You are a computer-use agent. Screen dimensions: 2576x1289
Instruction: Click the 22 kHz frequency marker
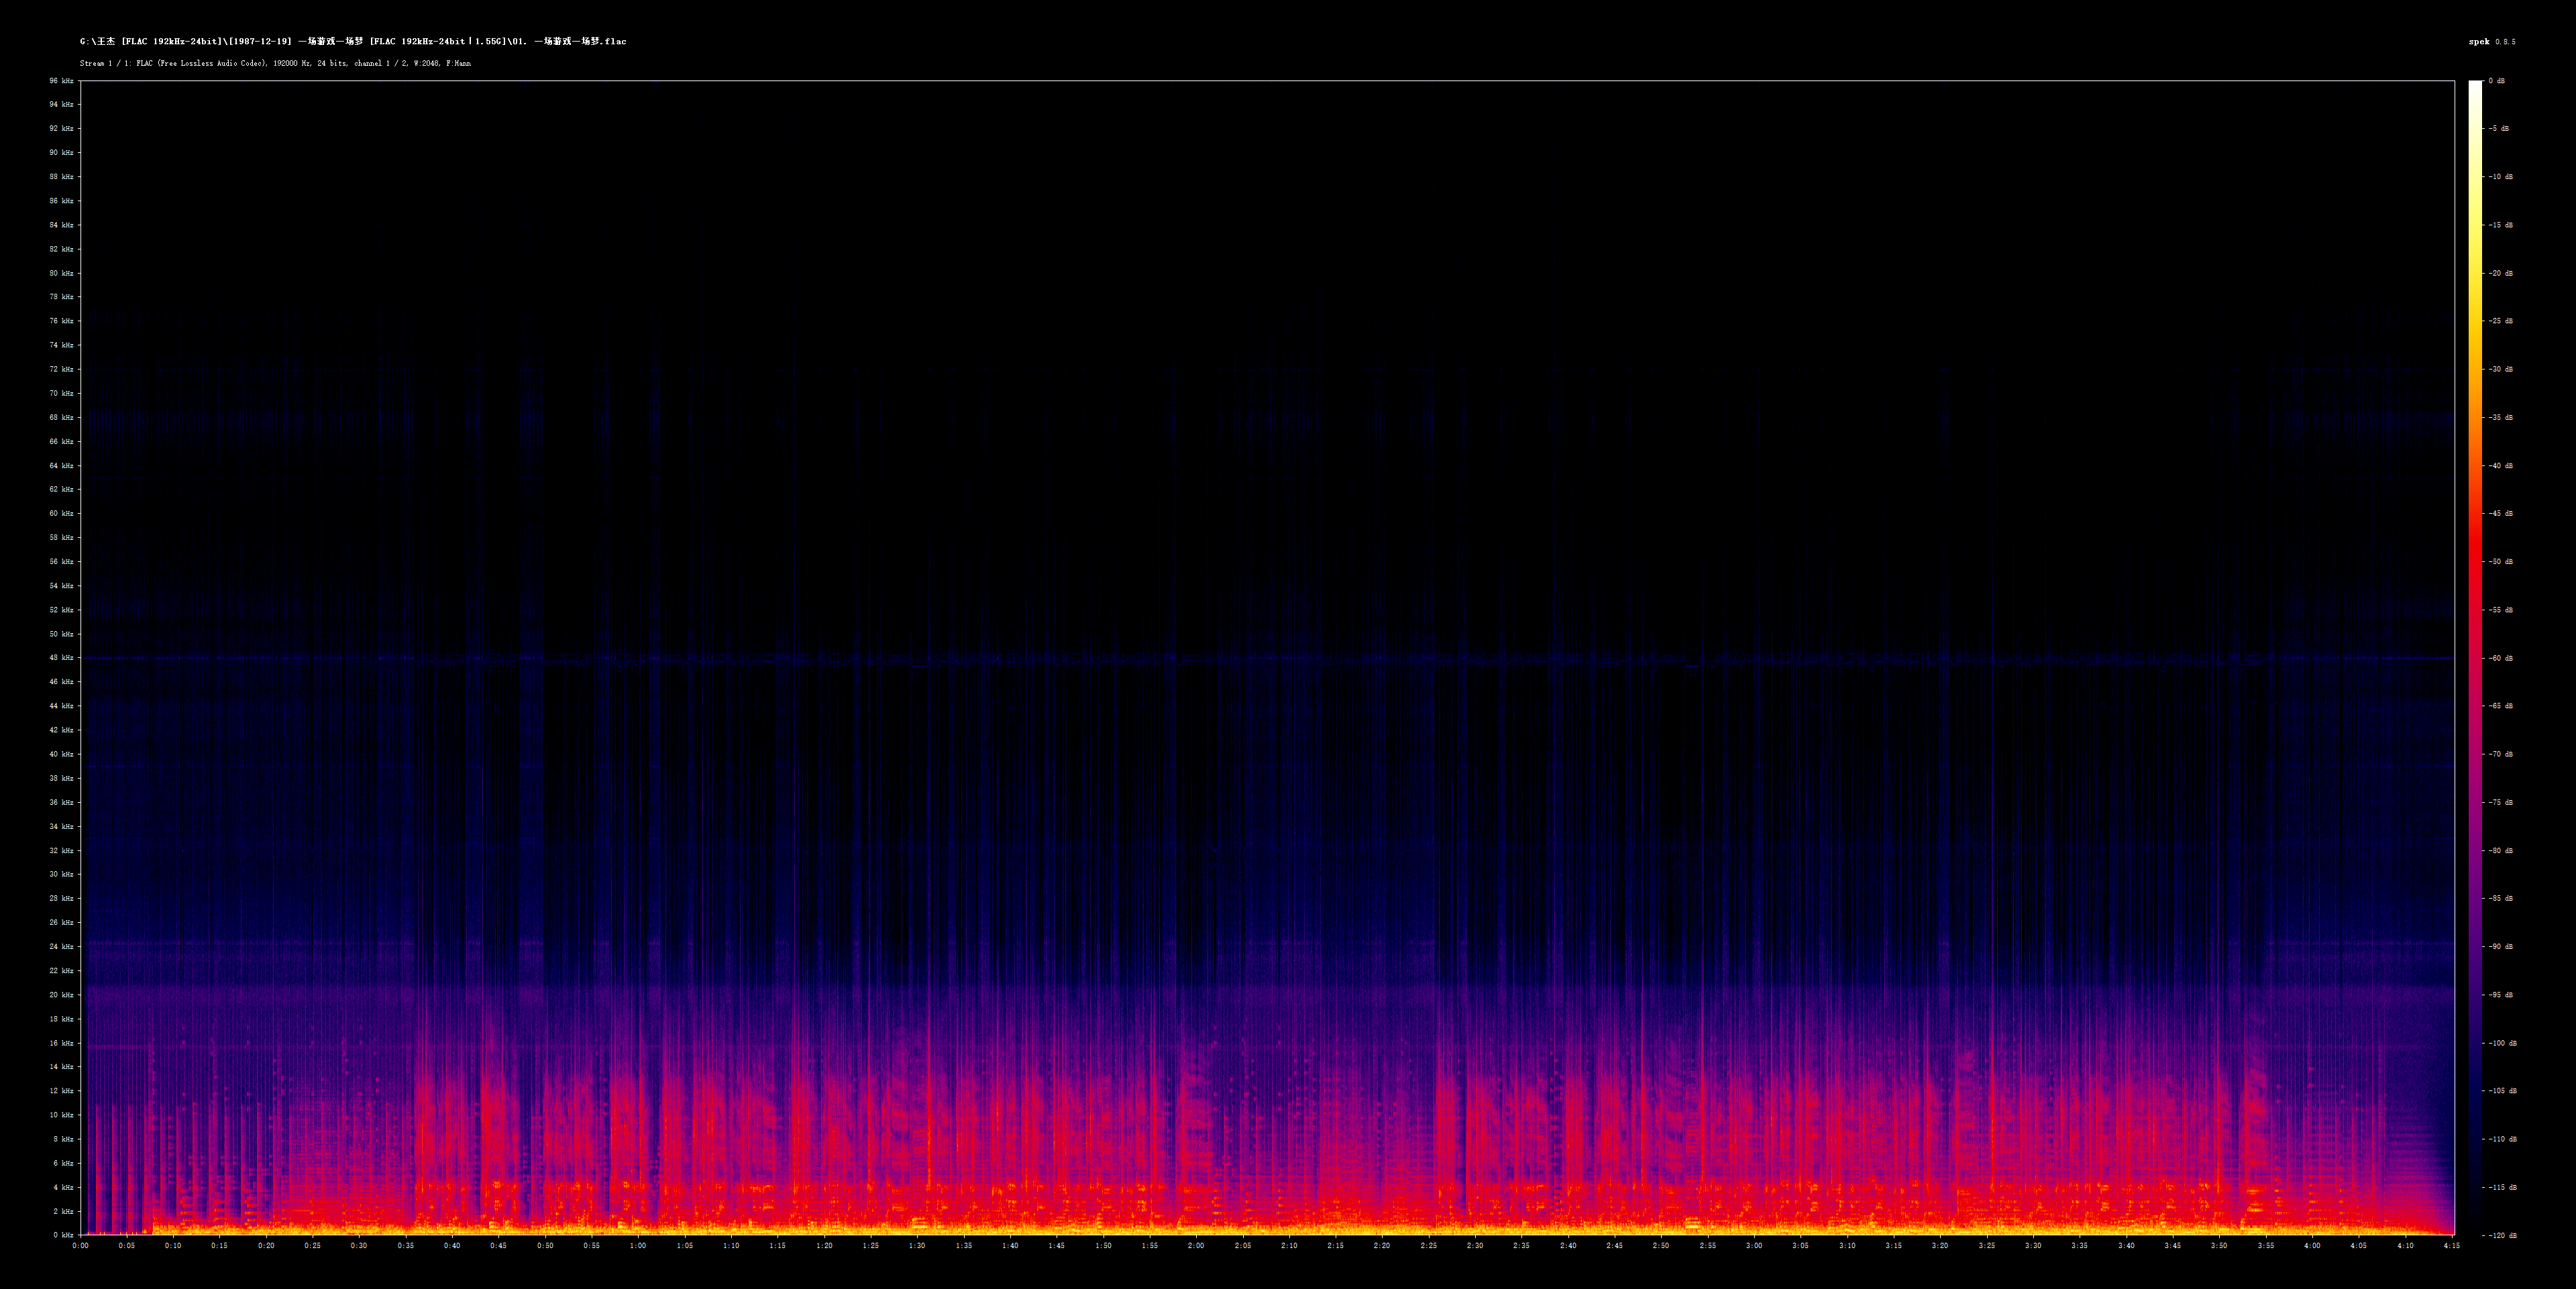click(63, 970)
